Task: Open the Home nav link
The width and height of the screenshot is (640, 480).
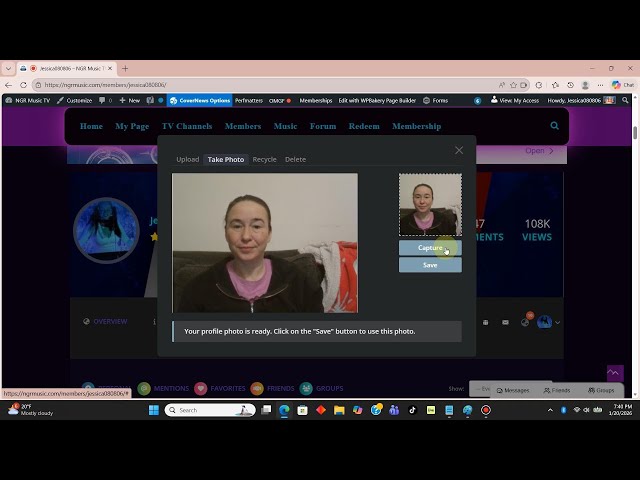Action: tap(91, 126)
